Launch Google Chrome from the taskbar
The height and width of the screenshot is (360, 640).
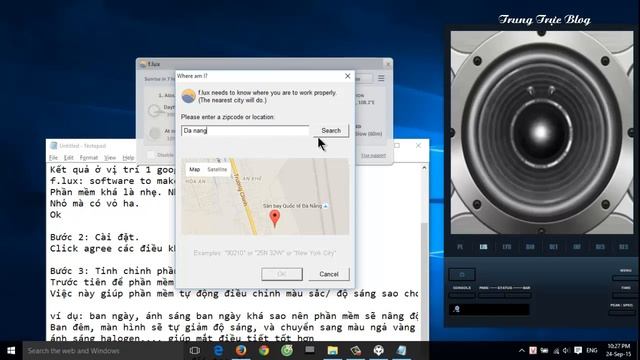[x=264, y=351]
